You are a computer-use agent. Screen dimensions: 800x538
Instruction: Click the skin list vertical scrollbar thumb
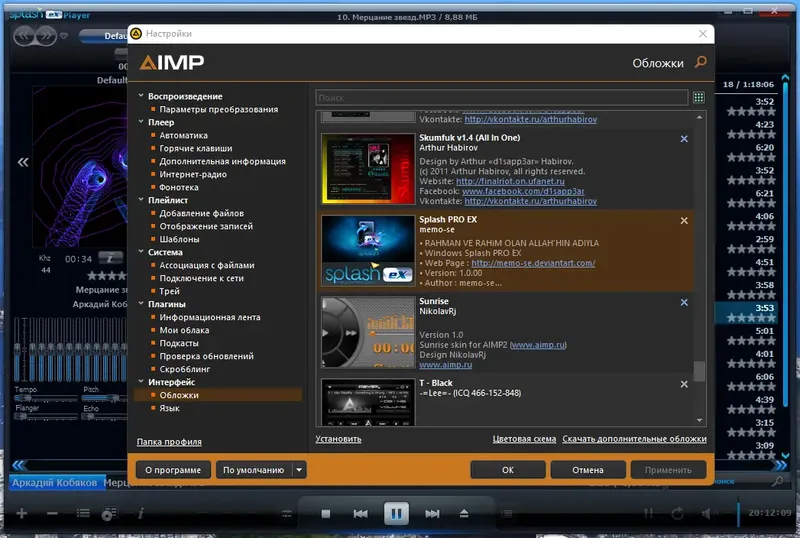pos(699,371)
